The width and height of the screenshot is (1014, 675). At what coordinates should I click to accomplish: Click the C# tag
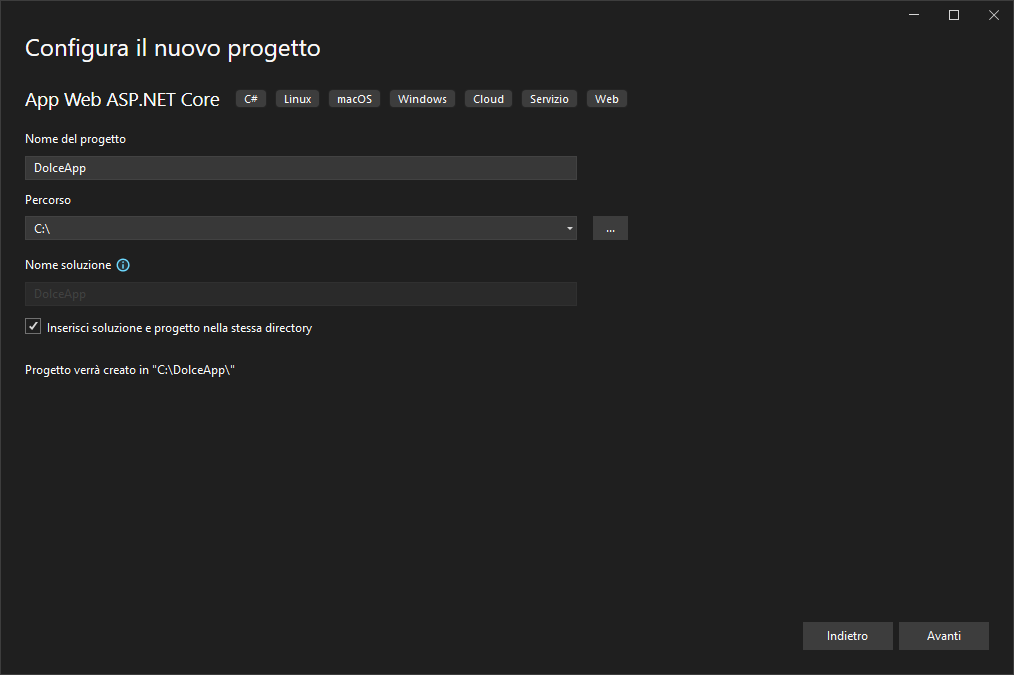pos(251,99)
